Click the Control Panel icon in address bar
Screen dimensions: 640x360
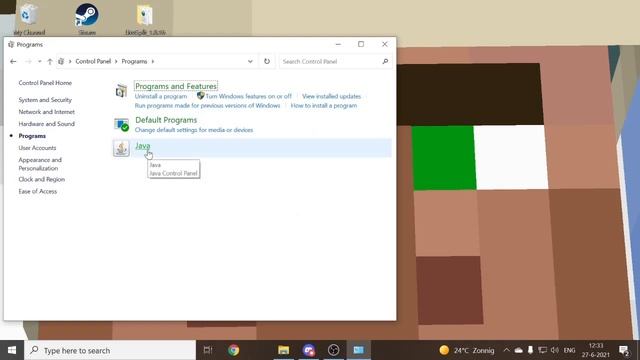(x=61, y=62)
